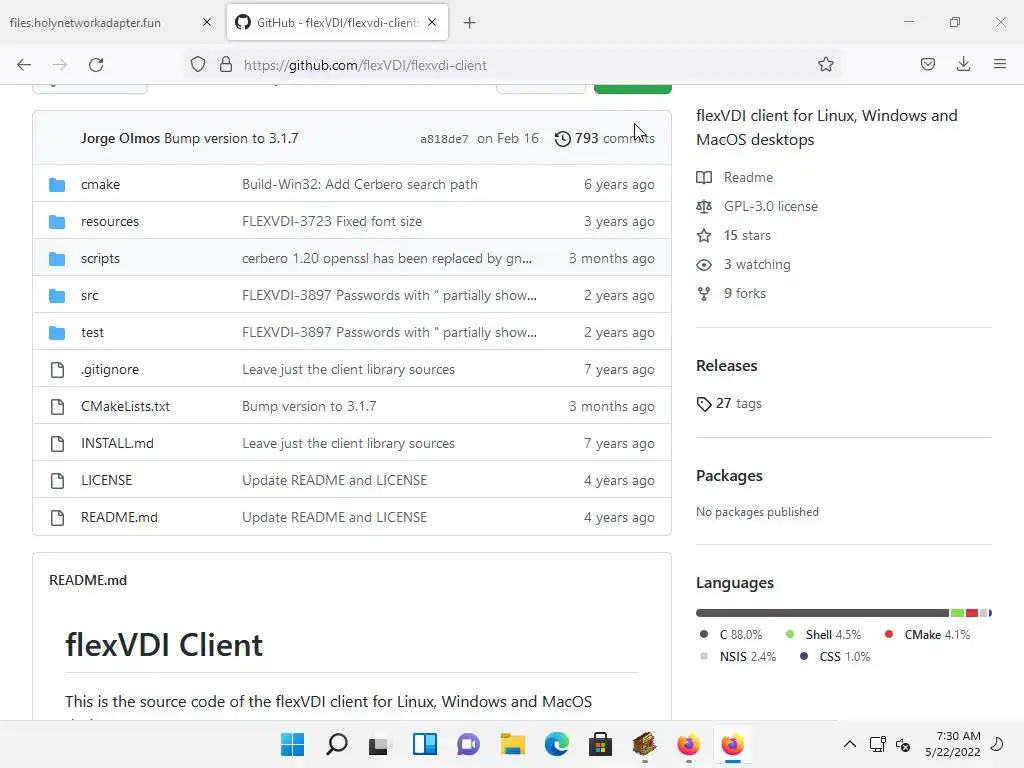1024x768 pixels.
Task: Click the .gitignore file icon
Action: pos(57,370)
